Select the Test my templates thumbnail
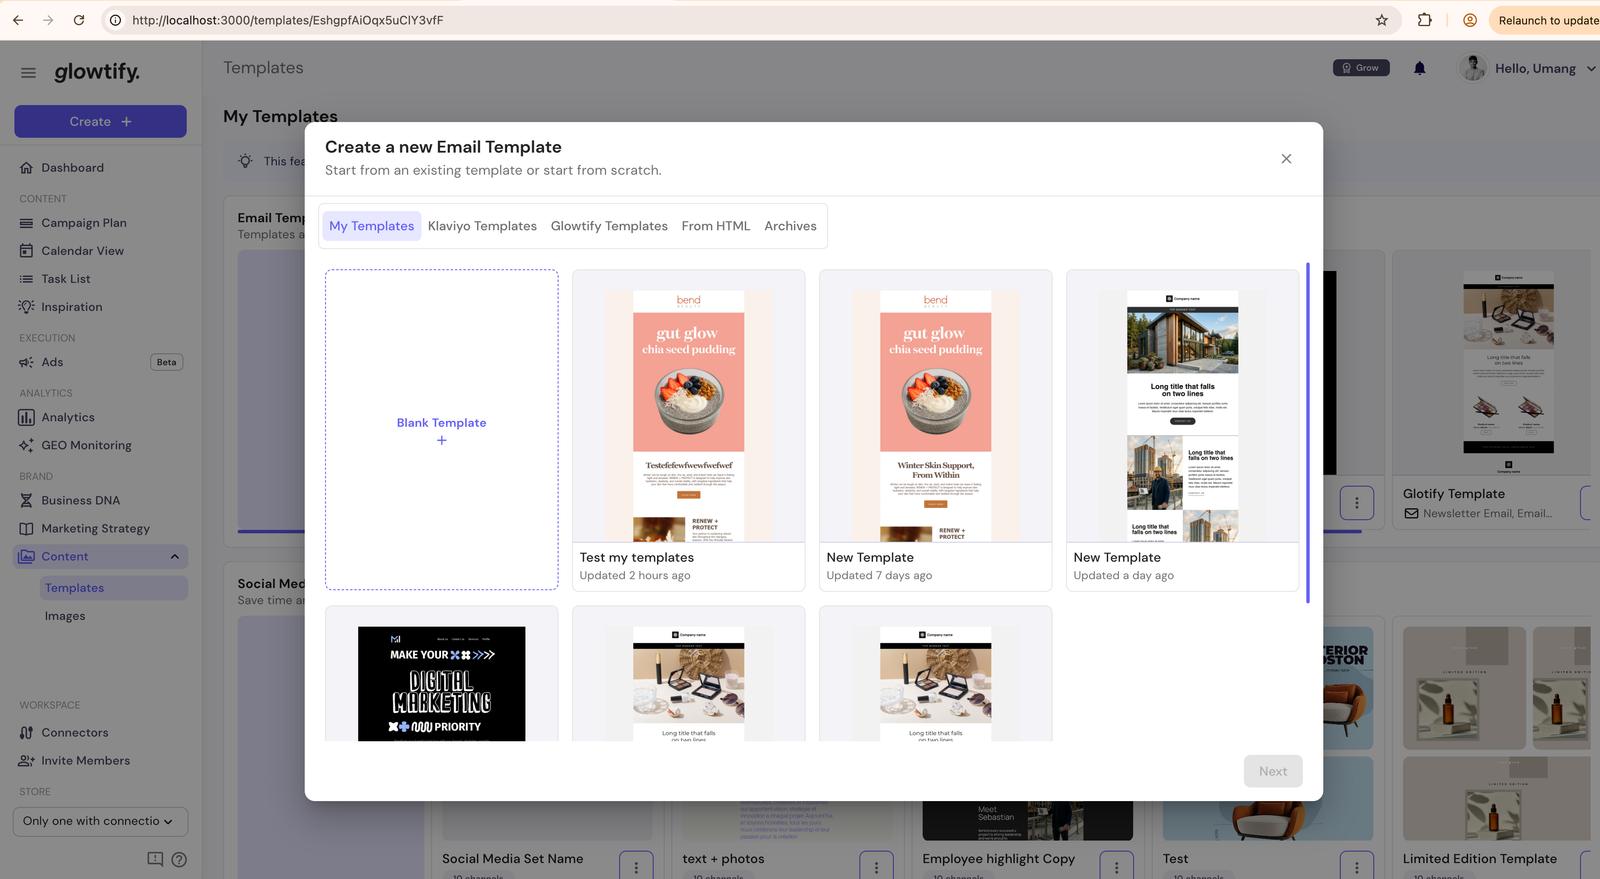The image size is (1600, 879). point(688,406)
